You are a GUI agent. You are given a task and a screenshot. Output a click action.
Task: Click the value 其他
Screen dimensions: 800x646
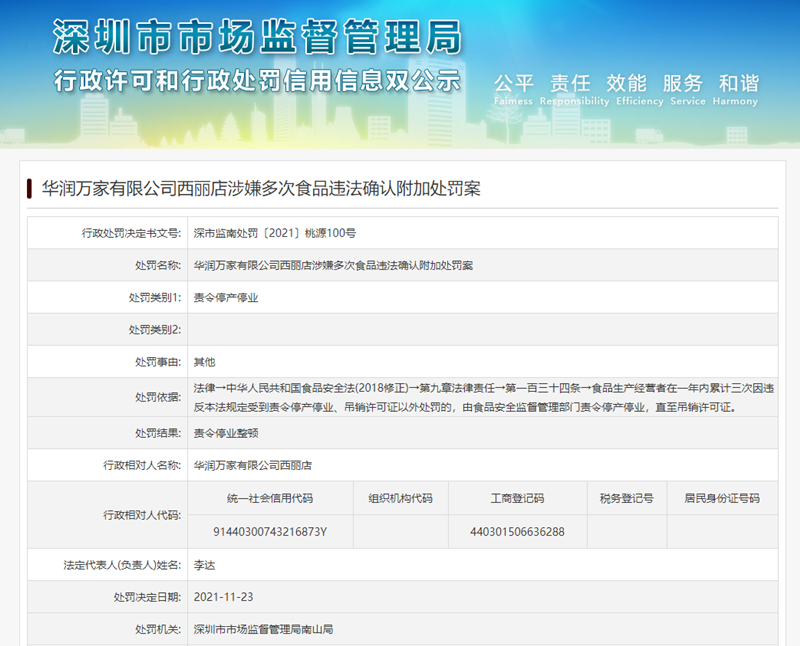tap(204, 362)
